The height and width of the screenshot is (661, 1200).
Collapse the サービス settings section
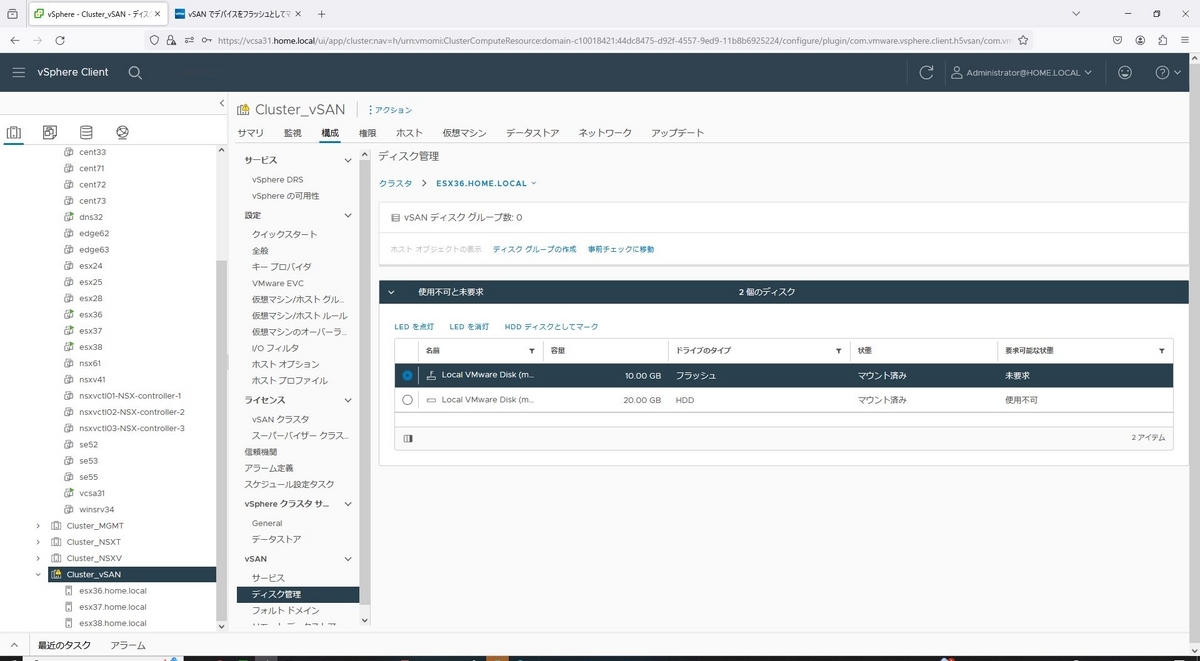click(348, 160)
